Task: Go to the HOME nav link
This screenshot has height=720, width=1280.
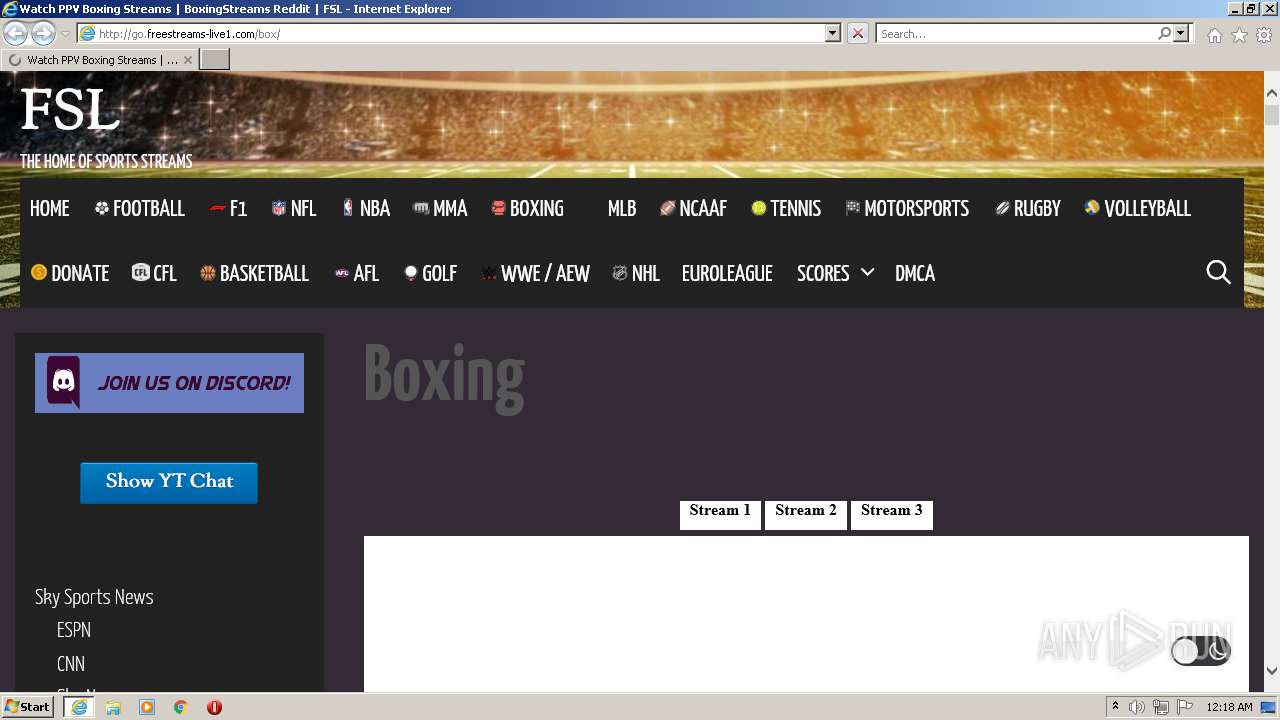Action: (x=50, y=209)
